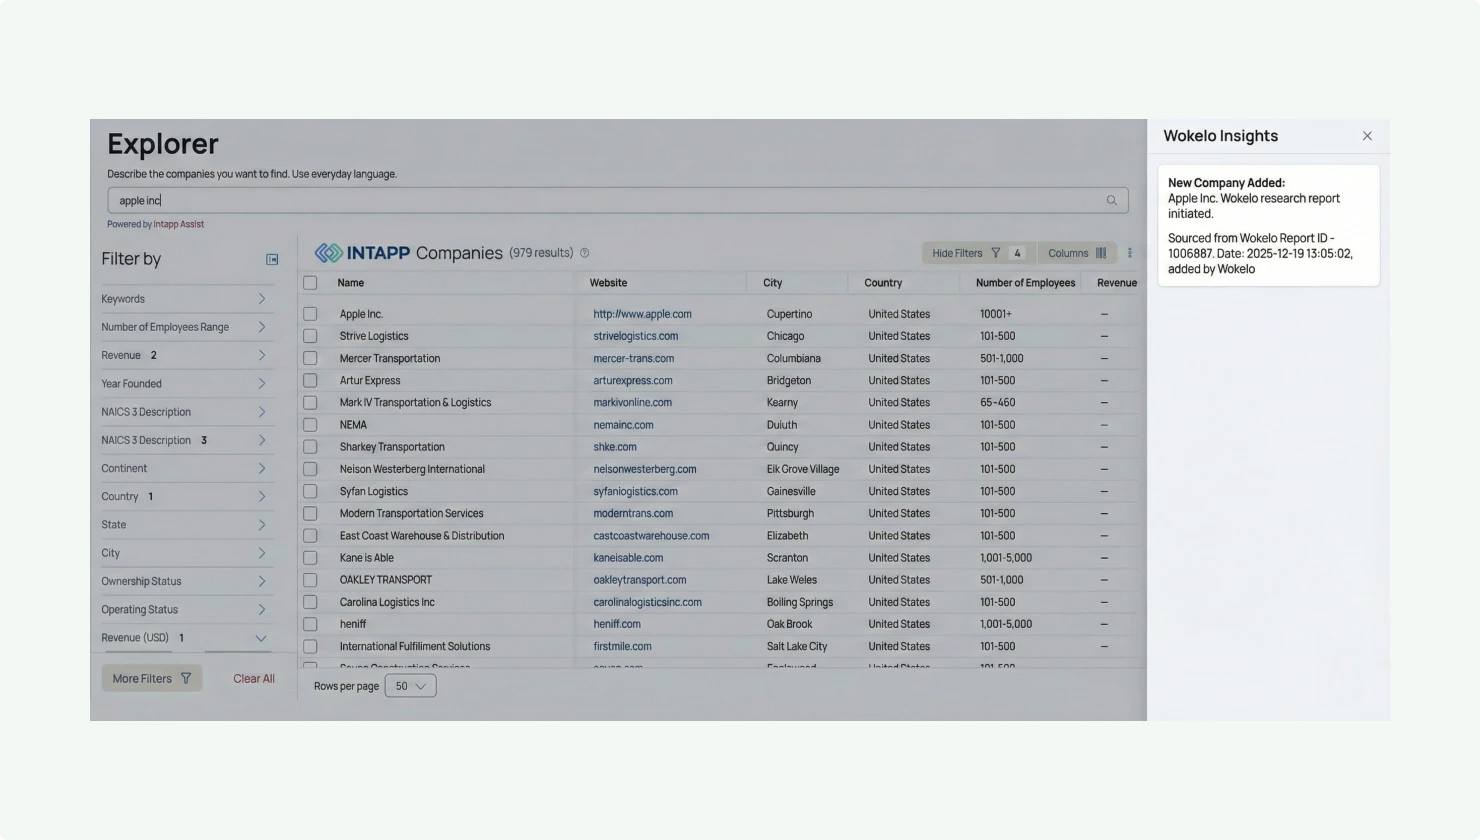Tick the Sharkey Transportation checkbox

tap(310, 447)
